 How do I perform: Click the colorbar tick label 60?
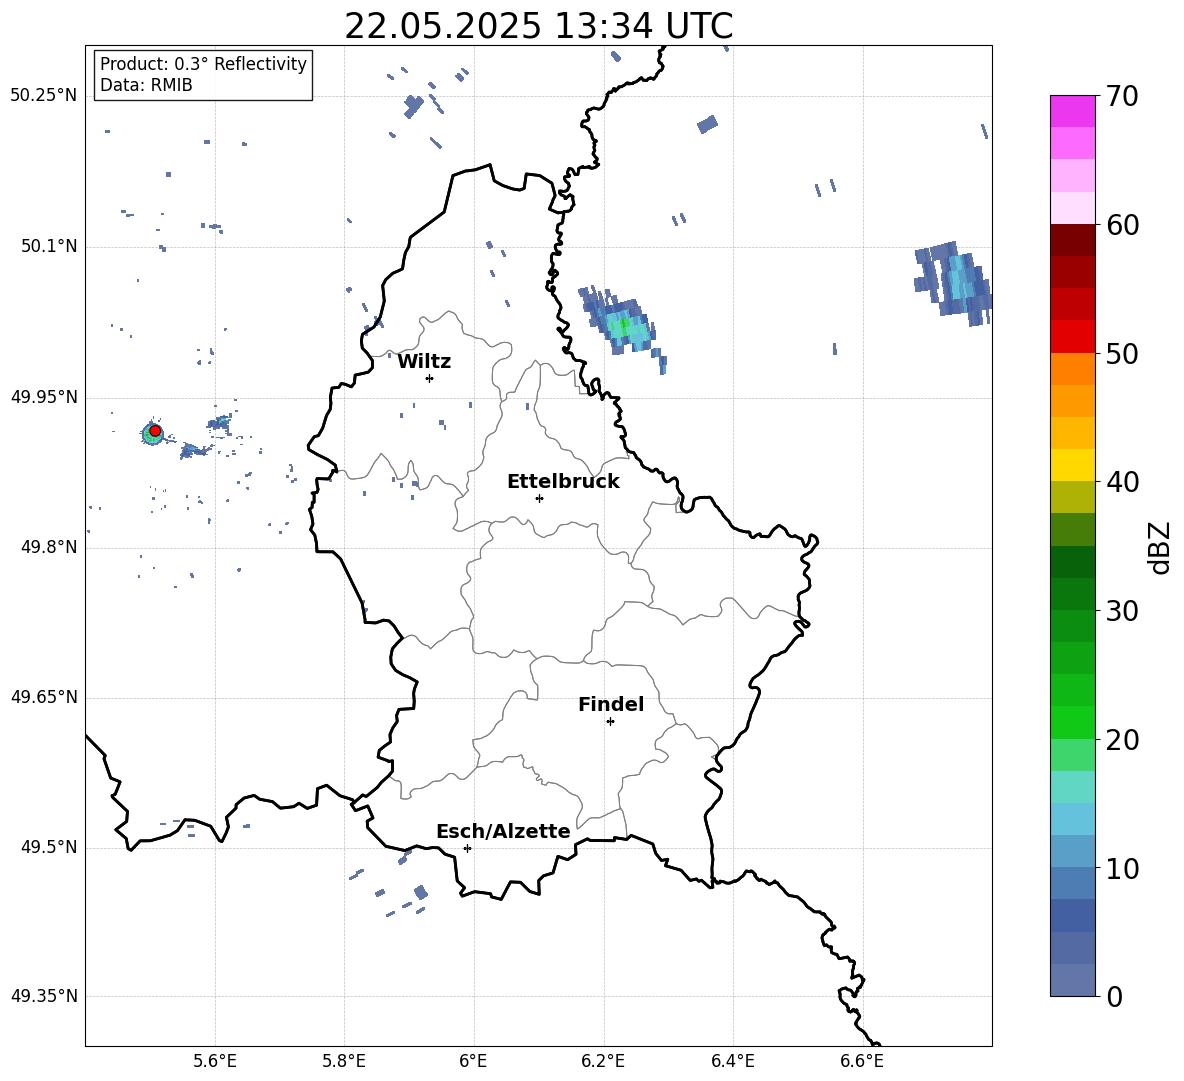click(1122, 225)
